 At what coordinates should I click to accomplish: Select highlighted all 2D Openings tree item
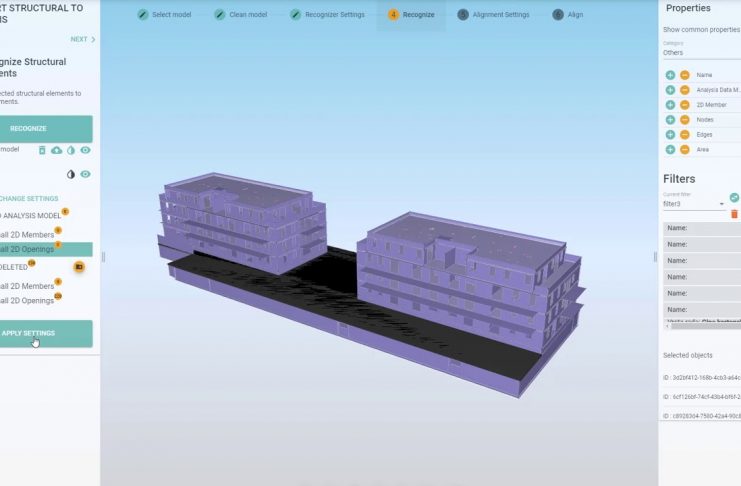pyautogui.click(x=28, y=249)
